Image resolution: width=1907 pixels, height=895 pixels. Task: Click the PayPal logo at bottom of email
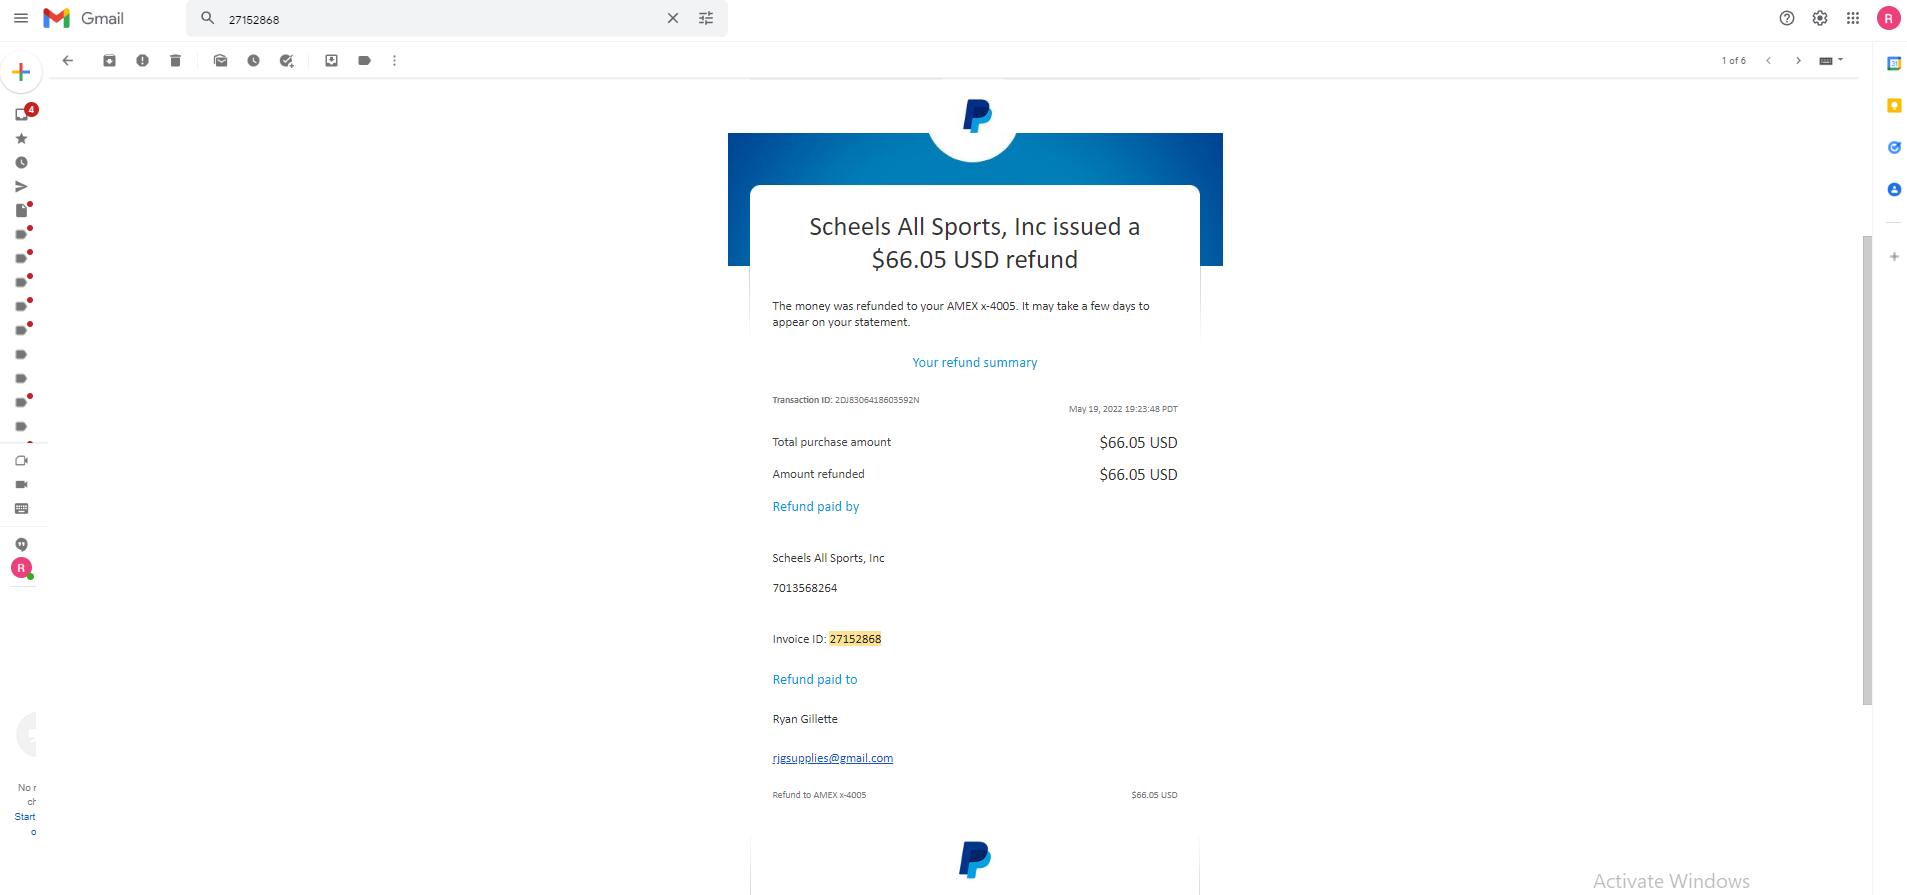[x=975, y=860]
